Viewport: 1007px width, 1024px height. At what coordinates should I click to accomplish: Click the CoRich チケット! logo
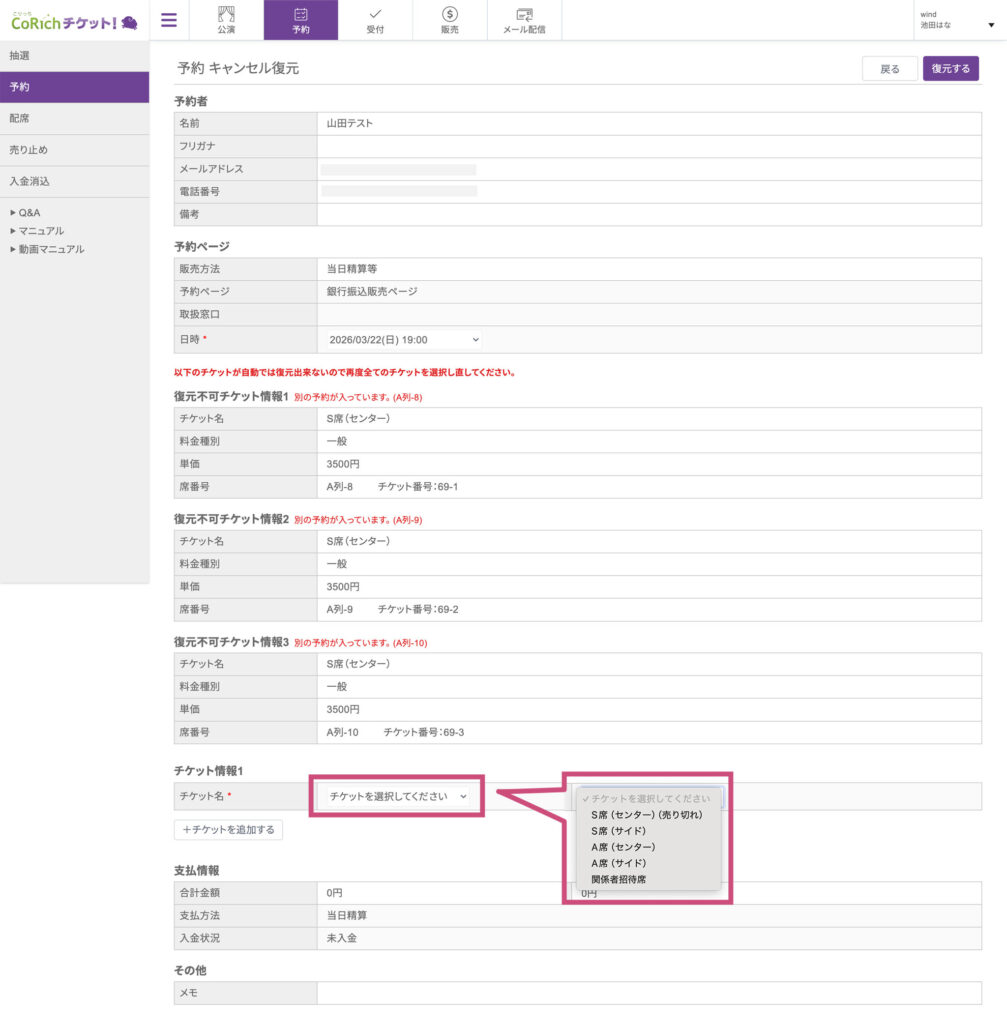(x=74, y=21)
